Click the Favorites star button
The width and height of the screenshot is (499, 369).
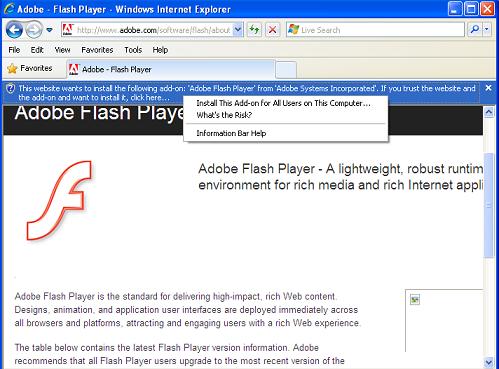point(30,68)
